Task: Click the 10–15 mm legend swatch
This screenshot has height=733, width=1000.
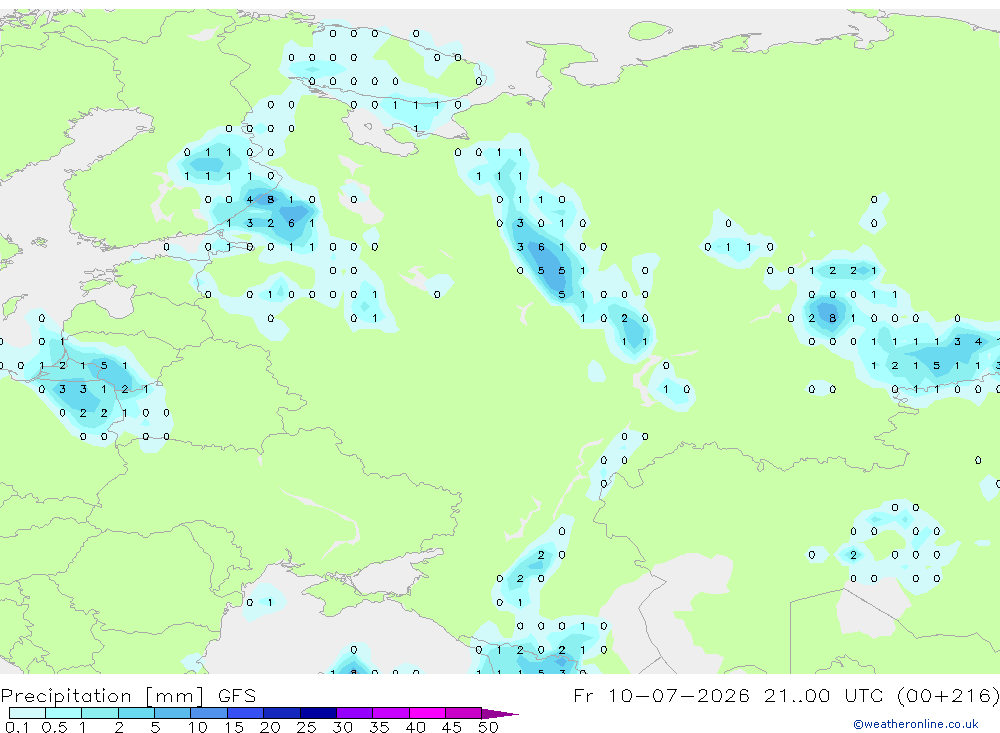Action: pos(209,713)
